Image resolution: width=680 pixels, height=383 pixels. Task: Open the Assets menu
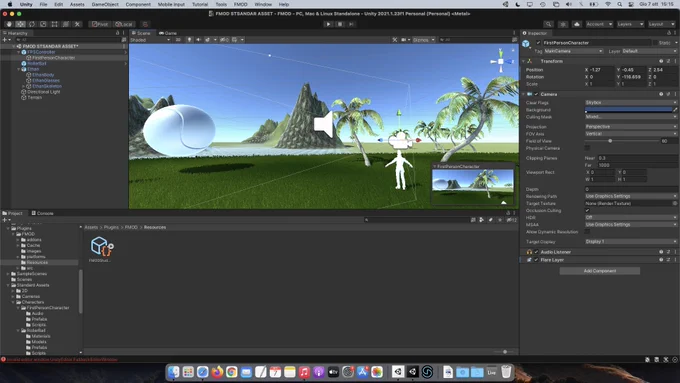[x=77, y=4]
